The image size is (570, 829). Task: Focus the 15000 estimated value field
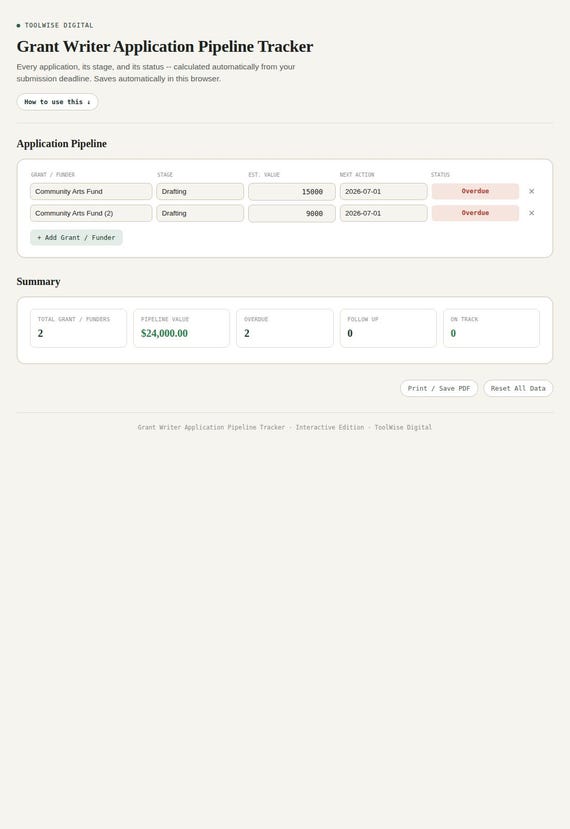292,192
